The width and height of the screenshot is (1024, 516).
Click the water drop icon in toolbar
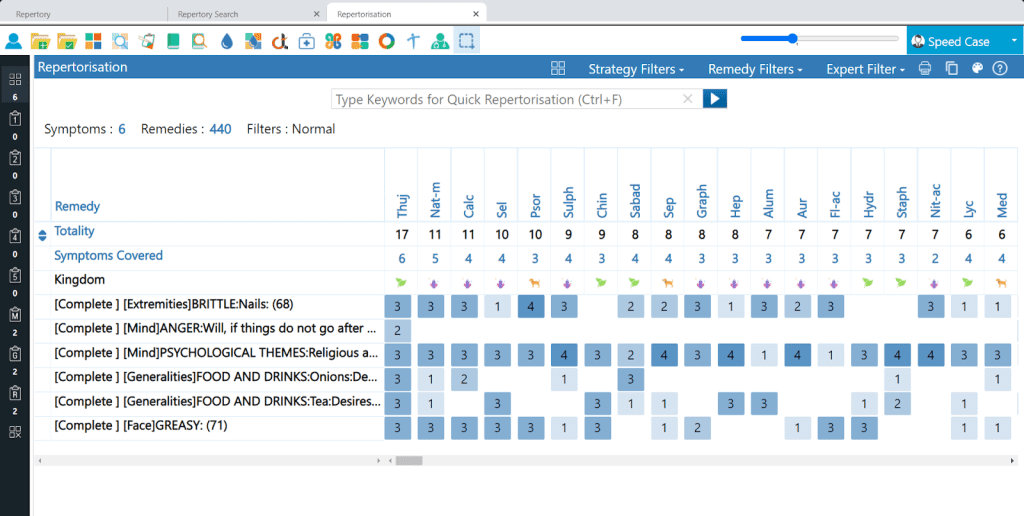pyautogui.click(x=226, y=41)
